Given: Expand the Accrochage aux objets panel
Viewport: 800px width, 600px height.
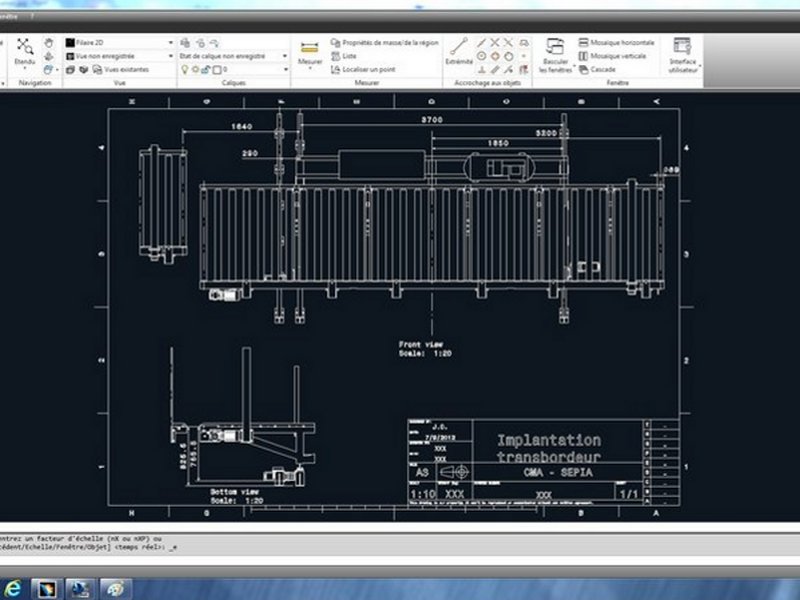Looking at the screenshot, I should (487, 83).
